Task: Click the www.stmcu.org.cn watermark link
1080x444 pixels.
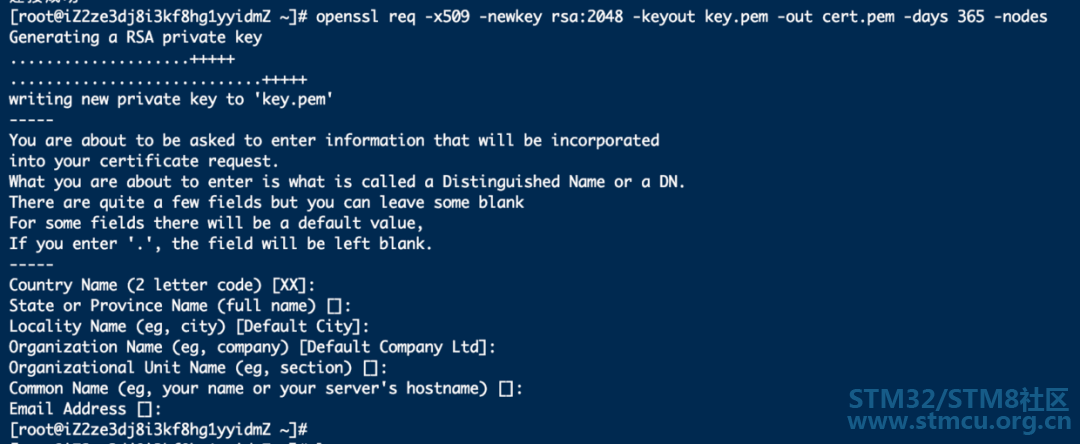Action: pos(959,422)
